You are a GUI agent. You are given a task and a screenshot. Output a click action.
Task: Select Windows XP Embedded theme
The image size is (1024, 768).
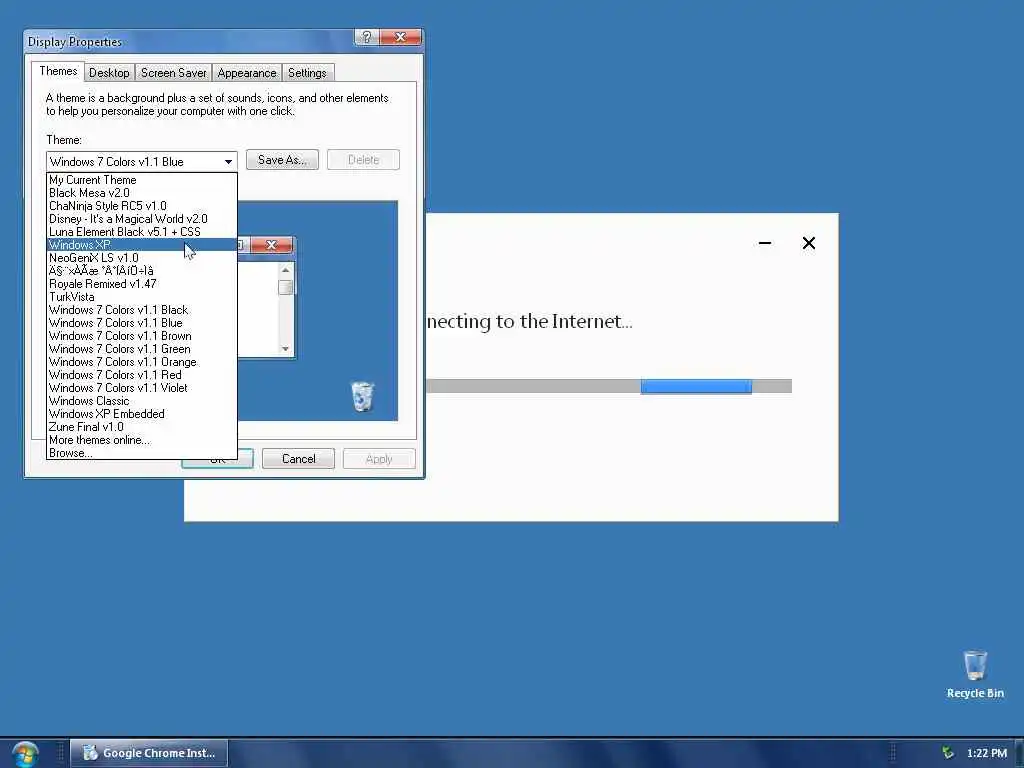point(142,414)
